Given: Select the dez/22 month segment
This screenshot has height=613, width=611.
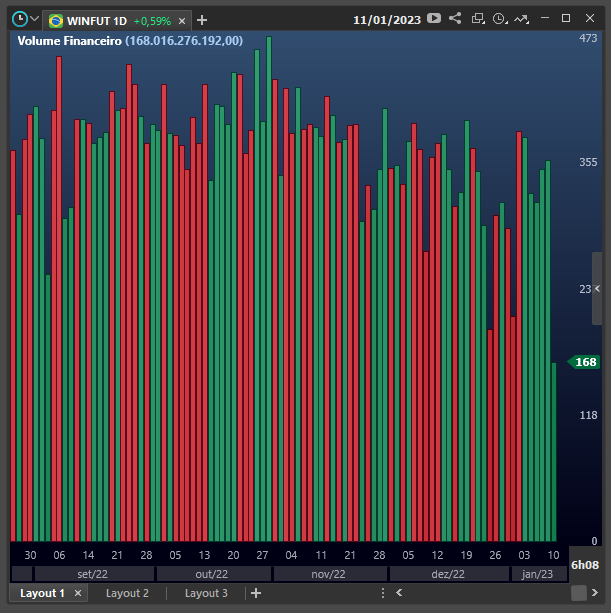Looking at the screenshot, I should click(x=449, y=574).
